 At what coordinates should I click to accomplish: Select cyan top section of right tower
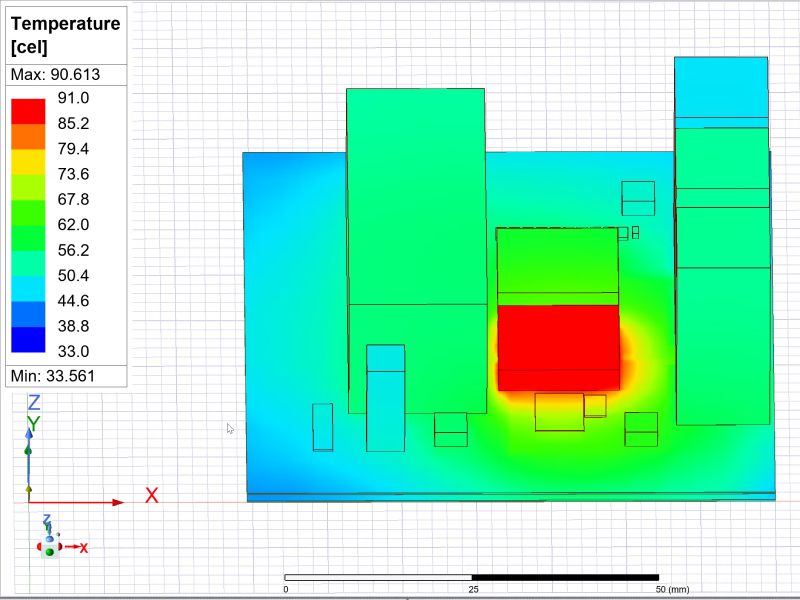720,90
